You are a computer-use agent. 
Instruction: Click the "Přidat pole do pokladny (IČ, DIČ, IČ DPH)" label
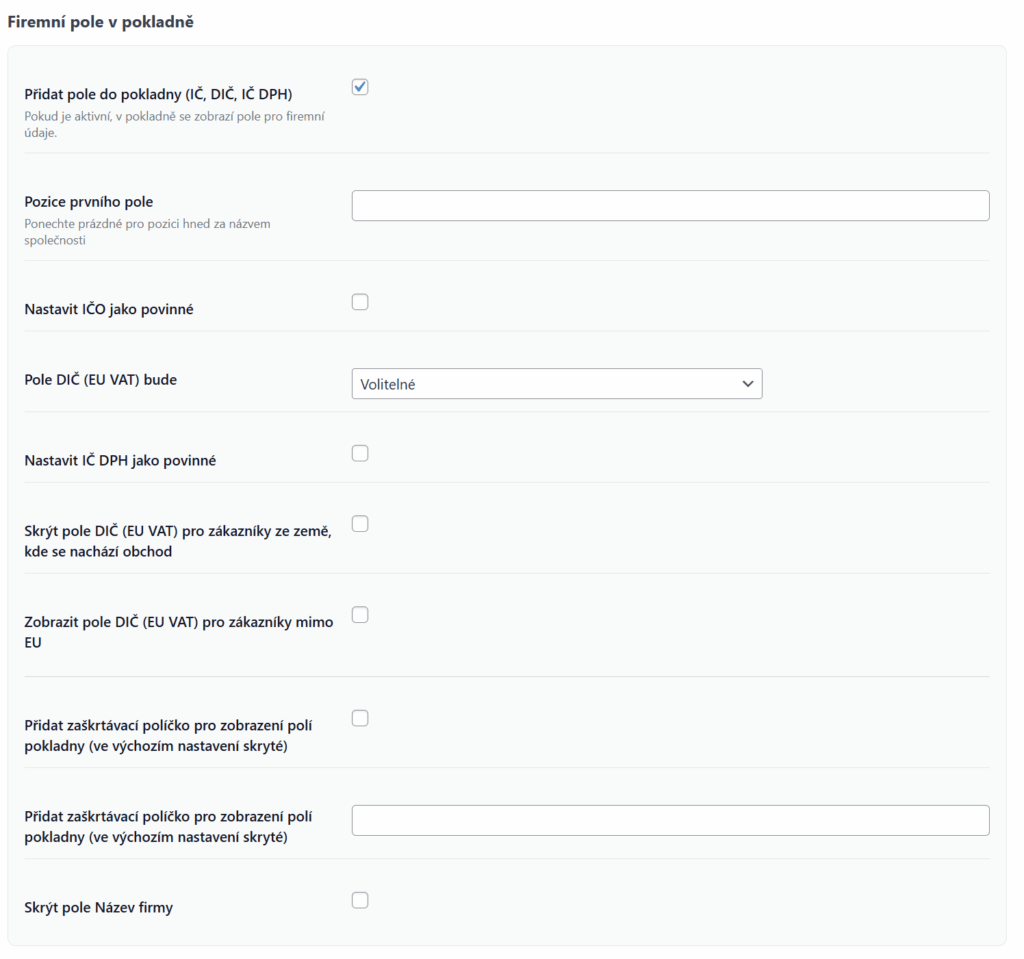click(x=158, y=95)
